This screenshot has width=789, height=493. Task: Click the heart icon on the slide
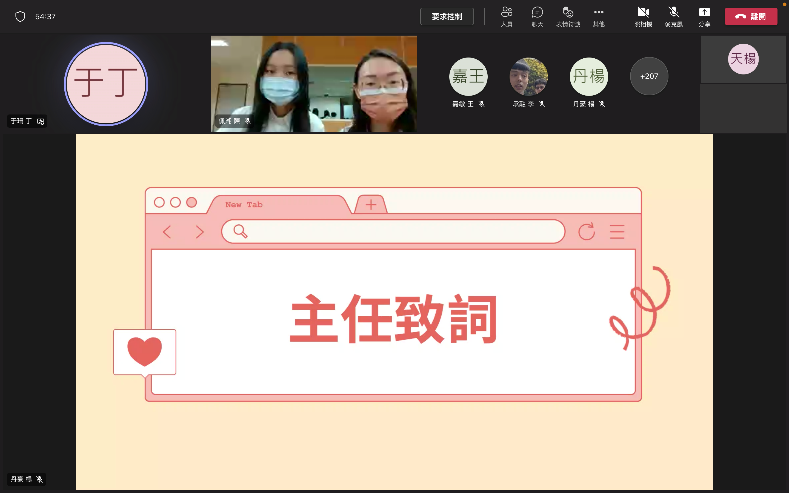pyautogui.click(x=145, y=351)
